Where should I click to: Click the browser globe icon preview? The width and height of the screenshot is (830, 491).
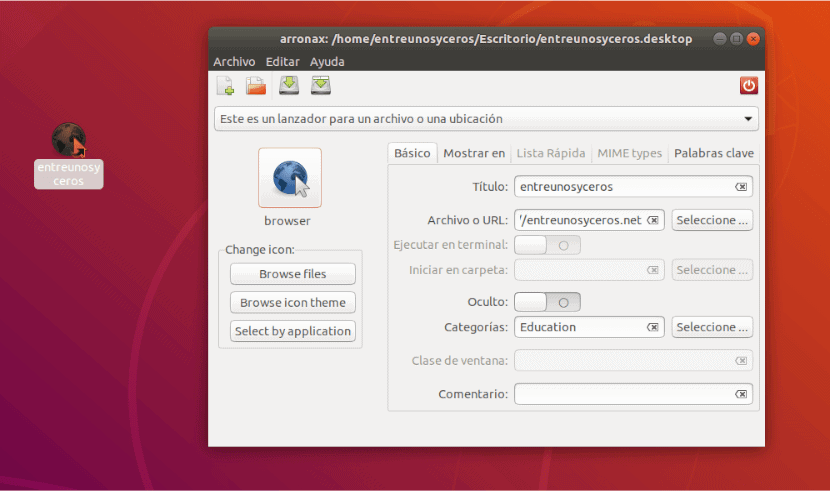(x=290, y=178)
